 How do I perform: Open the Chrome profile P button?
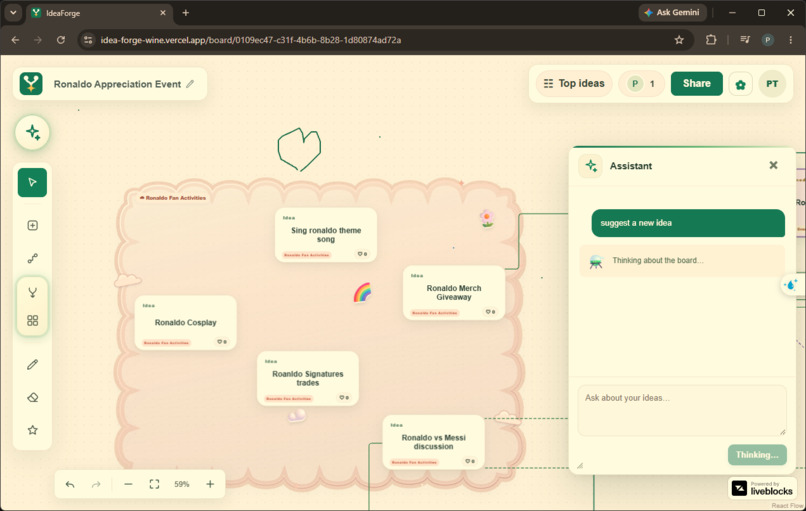point(768,40)
